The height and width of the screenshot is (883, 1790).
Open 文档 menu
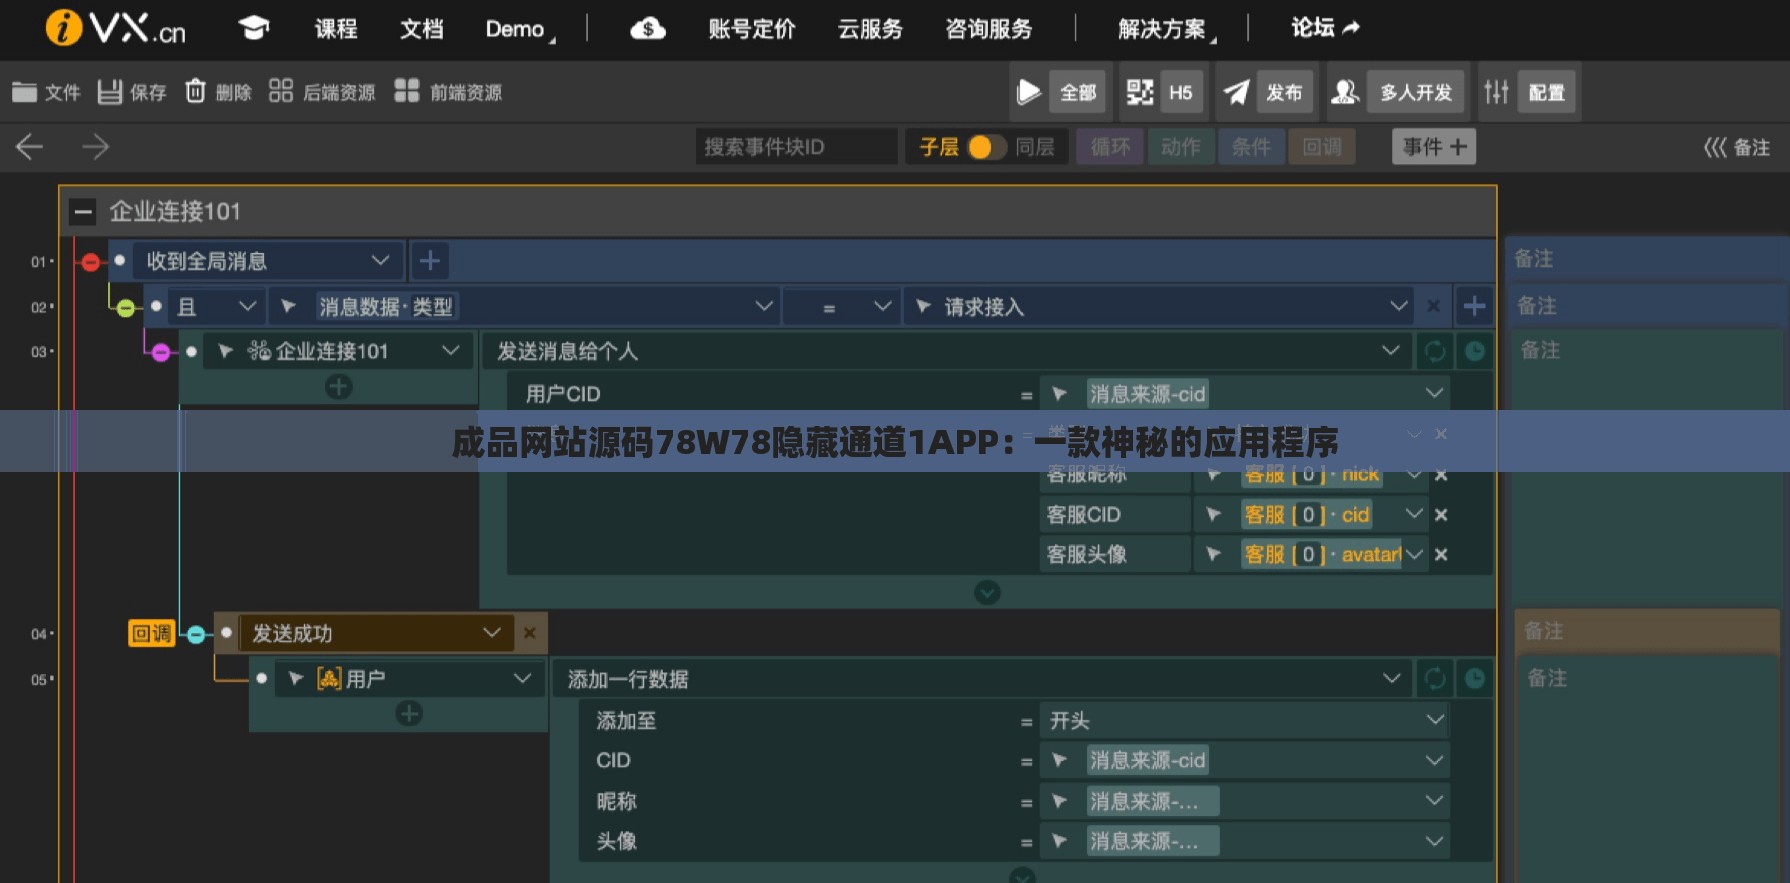click(421, 28)
